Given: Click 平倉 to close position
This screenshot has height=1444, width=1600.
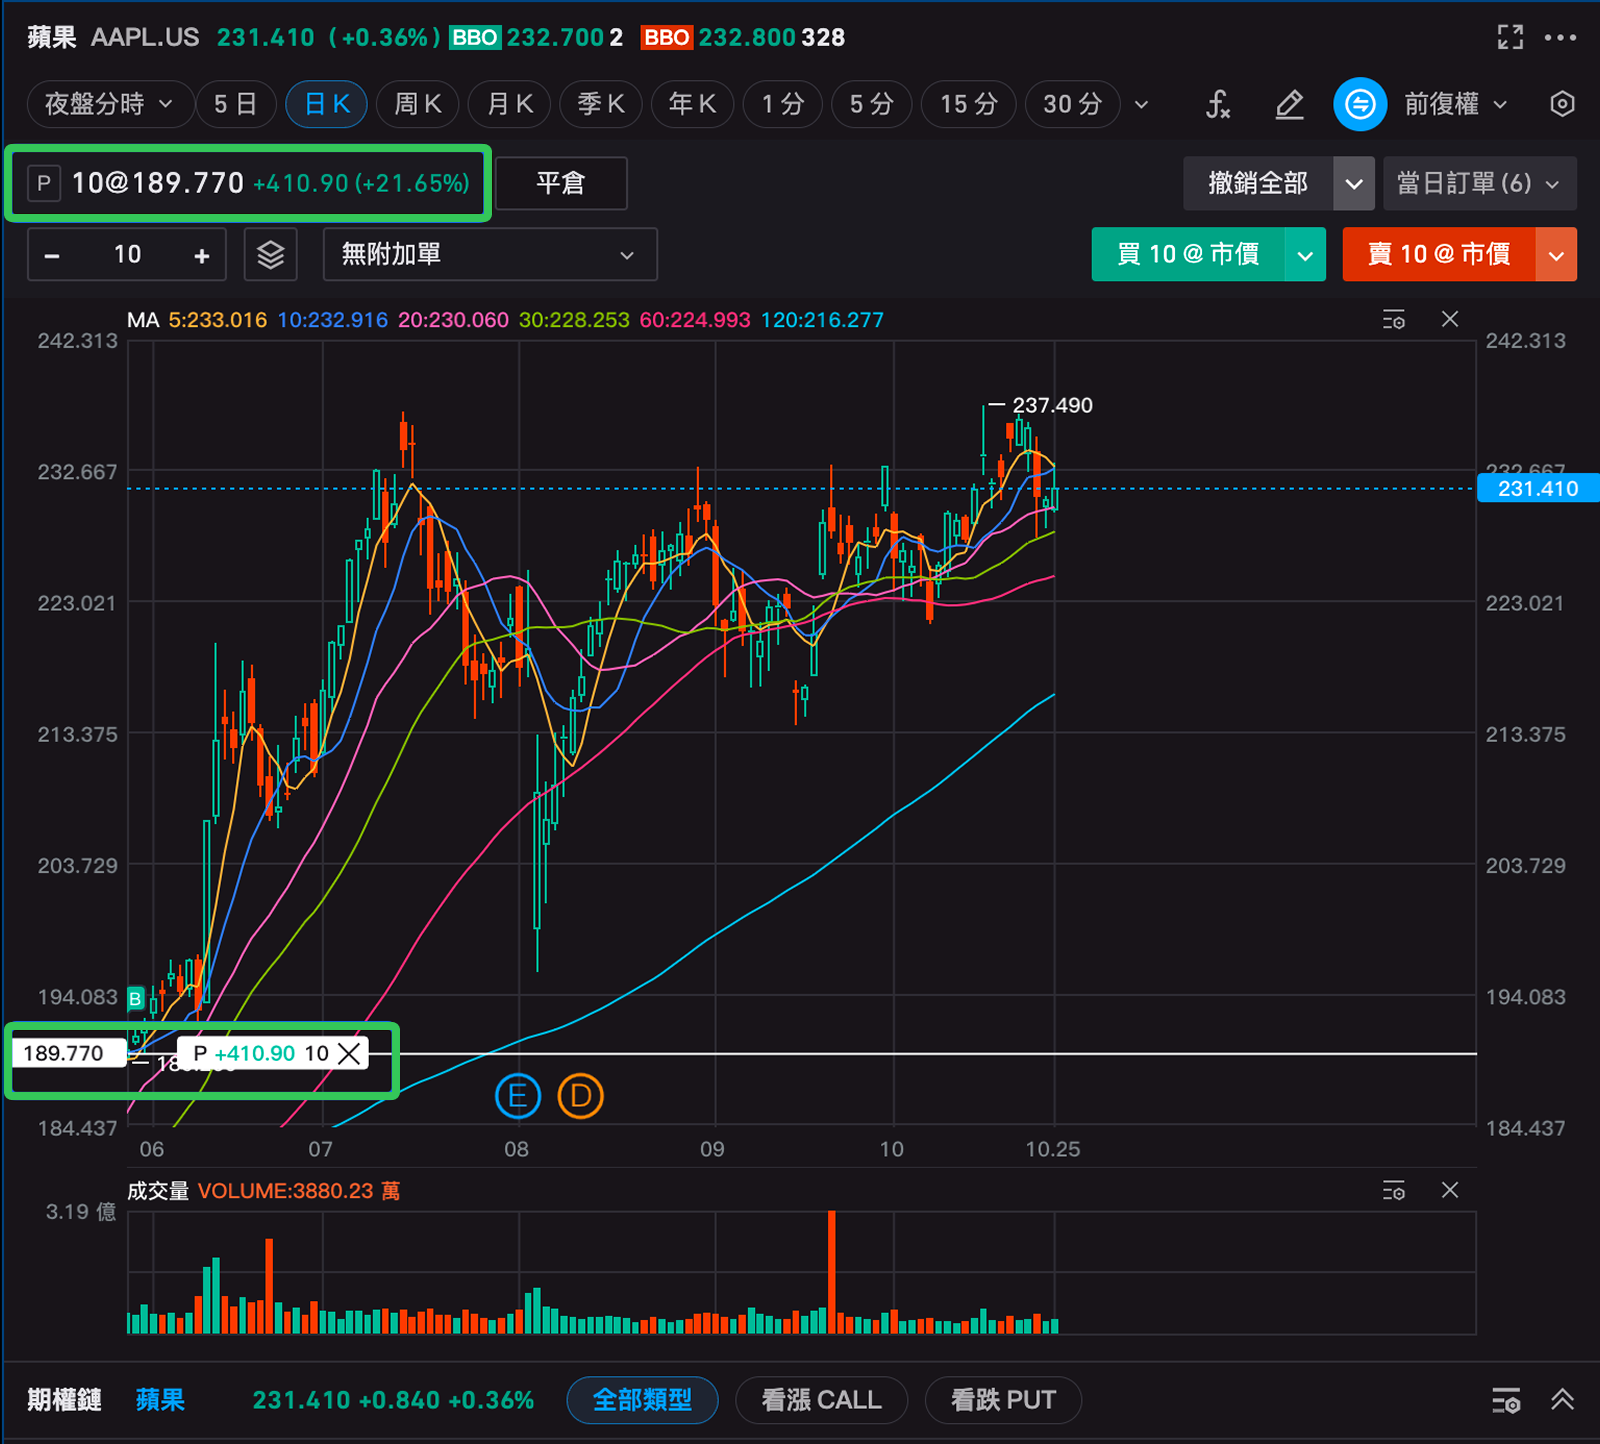Looking at the screenshot, I should point(561,184).
